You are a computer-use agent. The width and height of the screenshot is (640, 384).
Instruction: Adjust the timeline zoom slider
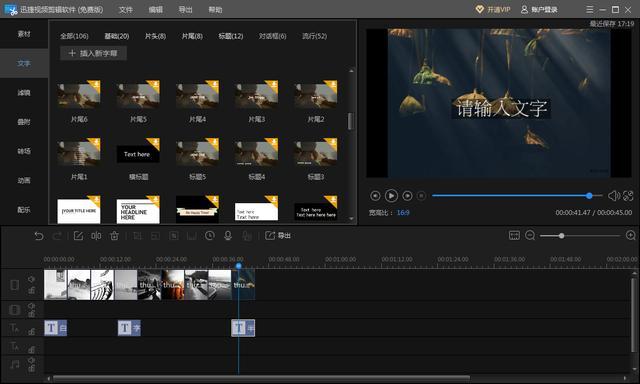point(580,236)
